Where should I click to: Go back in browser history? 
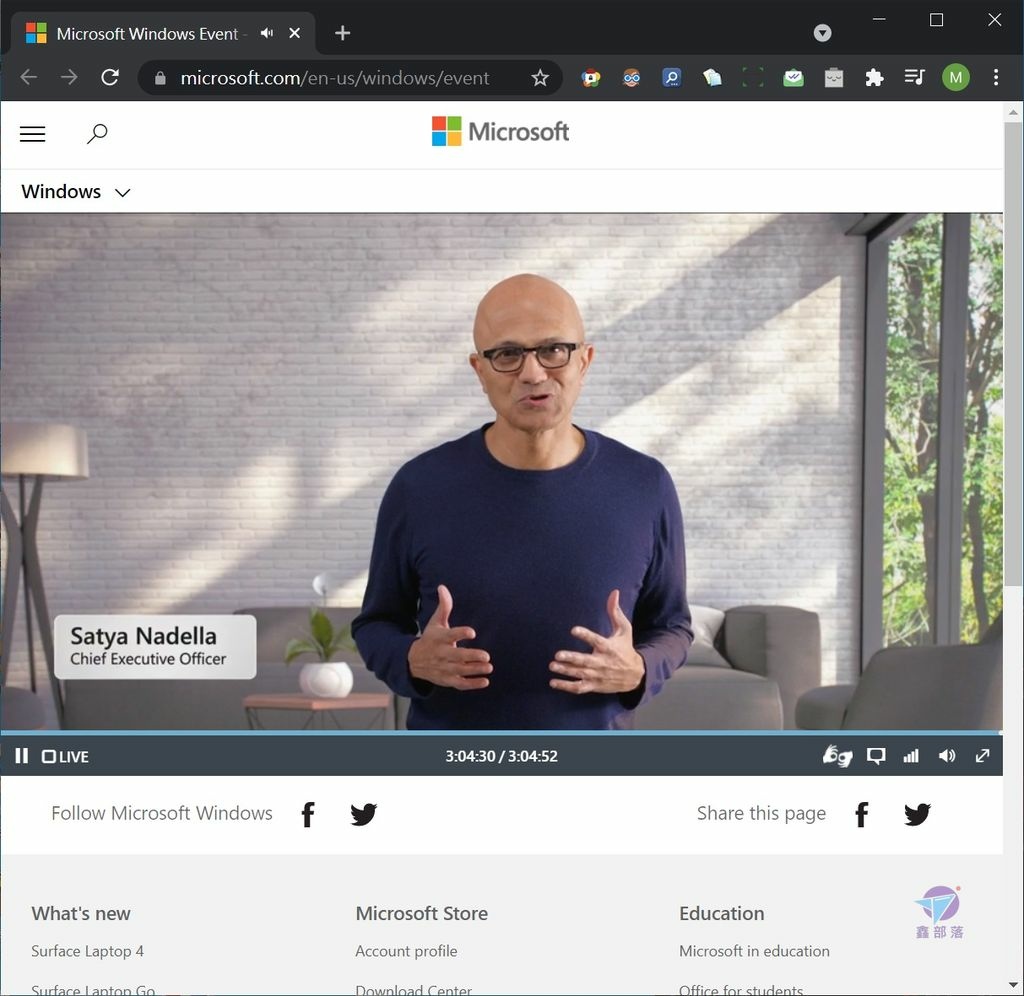[29, 78]
